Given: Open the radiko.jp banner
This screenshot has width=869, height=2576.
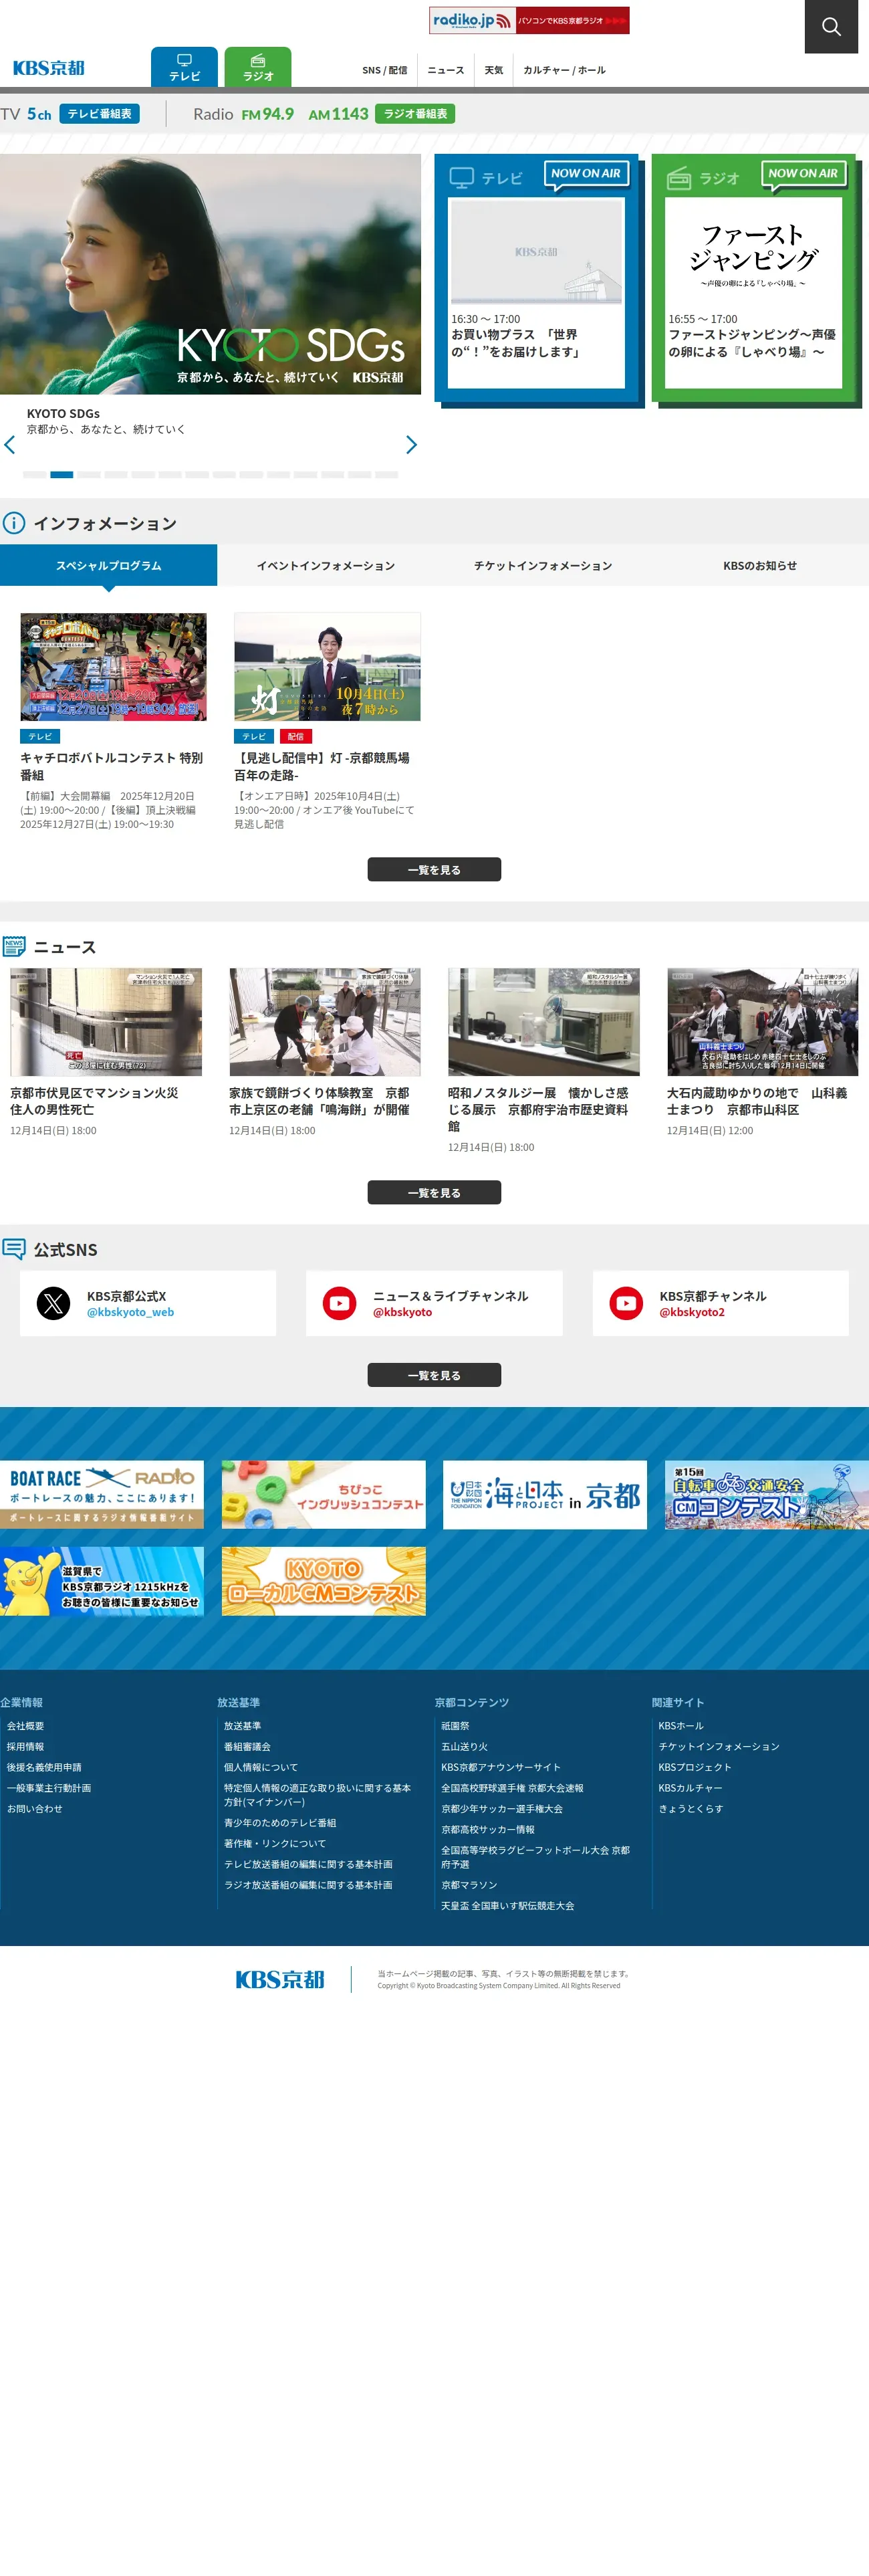Looking at the screenshot, I should tap(529, 20).
